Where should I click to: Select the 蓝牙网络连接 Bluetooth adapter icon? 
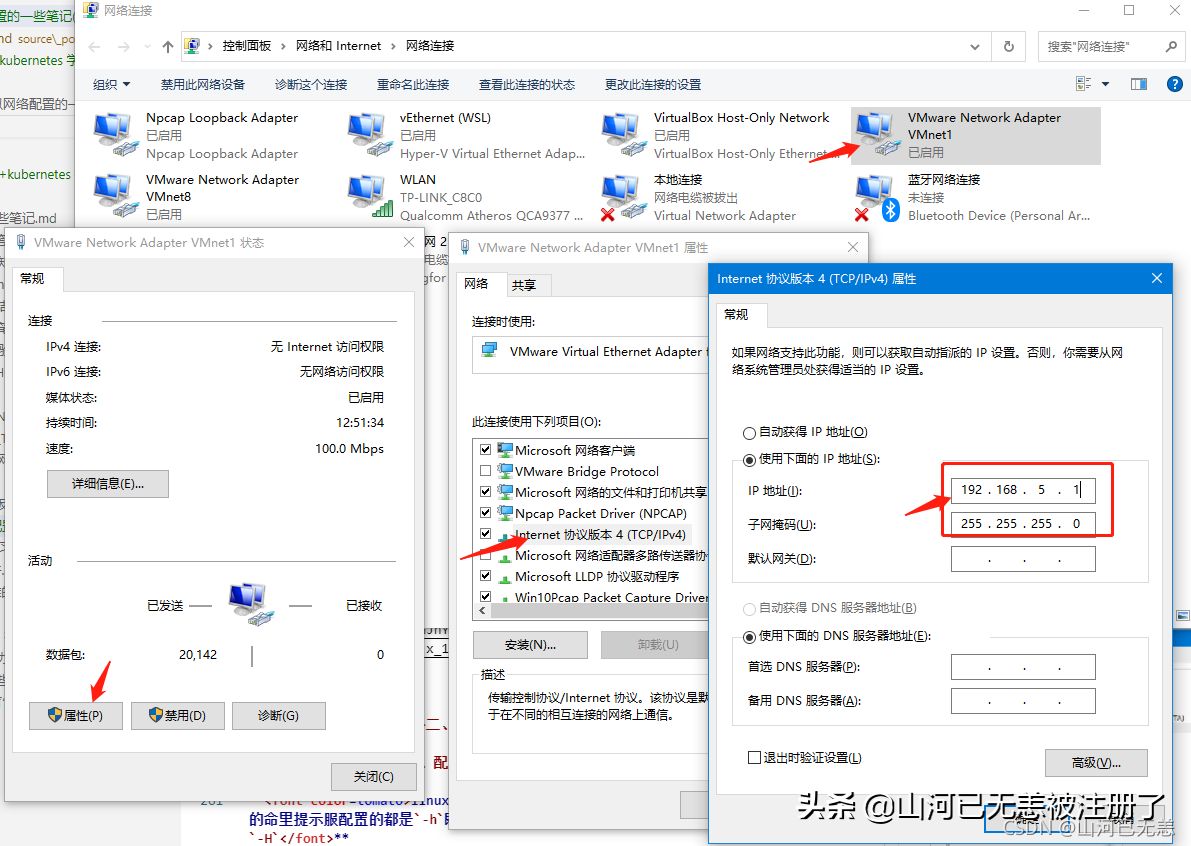pos(877,196)
